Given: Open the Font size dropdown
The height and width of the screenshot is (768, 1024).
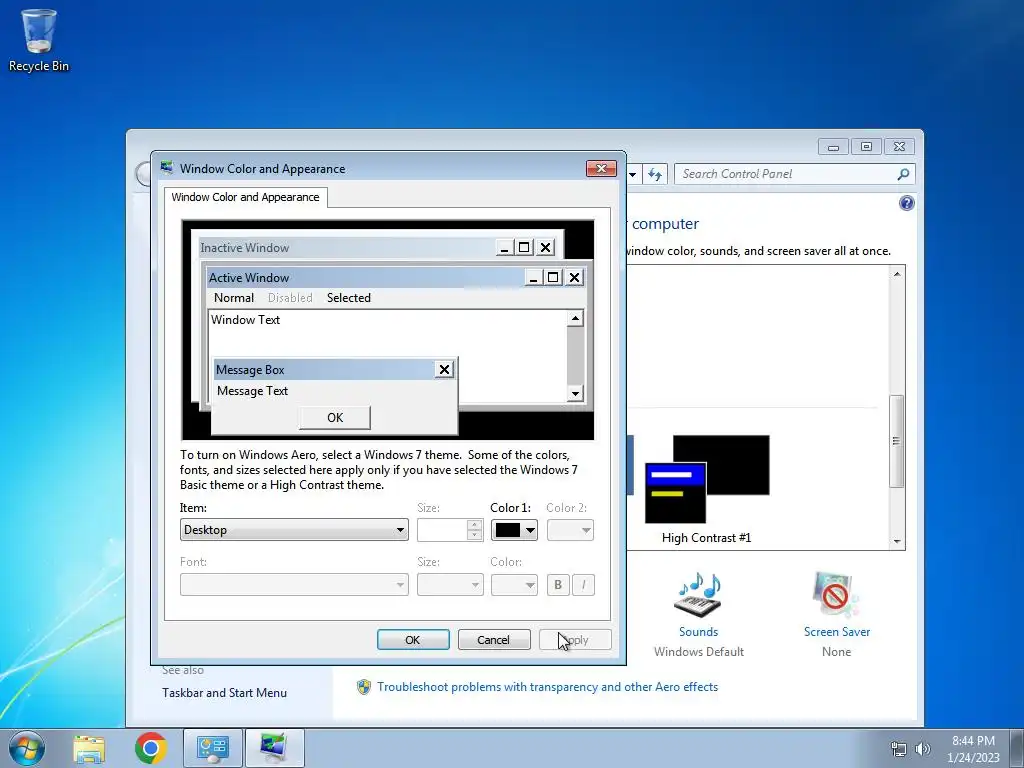Looking at the screenshot, I should coord(450,584).
